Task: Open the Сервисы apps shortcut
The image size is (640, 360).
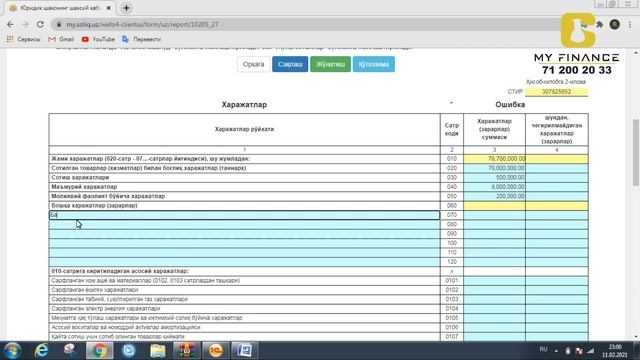Action: pos(23,39)
